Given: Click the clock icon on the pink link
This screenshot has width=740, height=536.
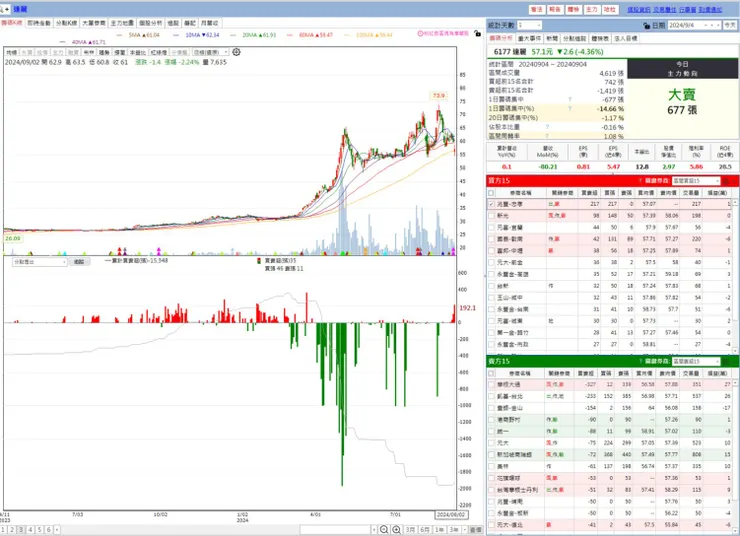Looking at the screenshot, I should pos(420,34).
